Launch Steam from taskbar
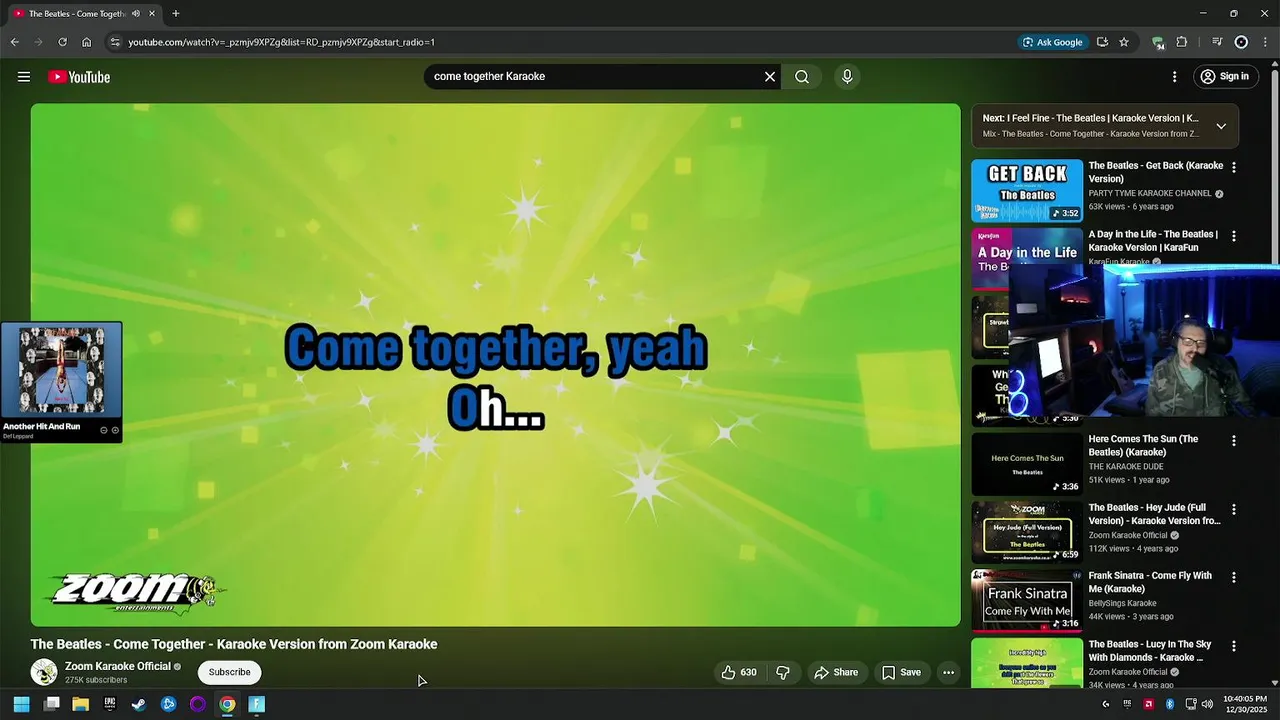The width and height of the screenshot is (1280, 720). [x=139, y=704]
